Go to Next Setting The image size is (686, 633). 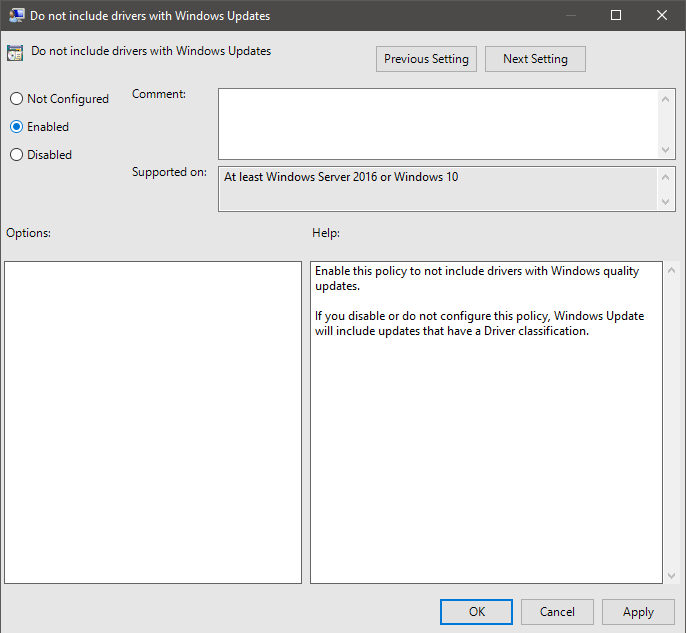[x=535, y=59]
